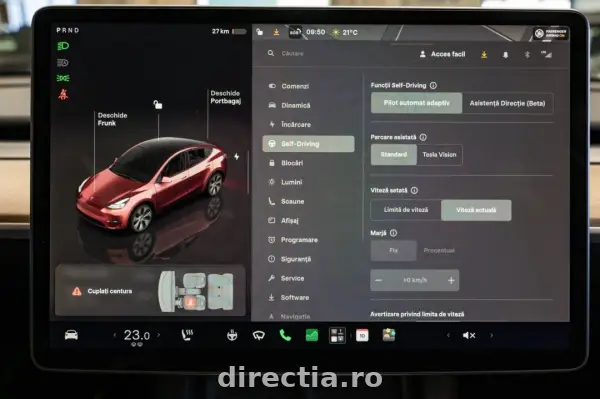
Task: Select Asistență Direcție (Beta) option
Action: point(507,103)
